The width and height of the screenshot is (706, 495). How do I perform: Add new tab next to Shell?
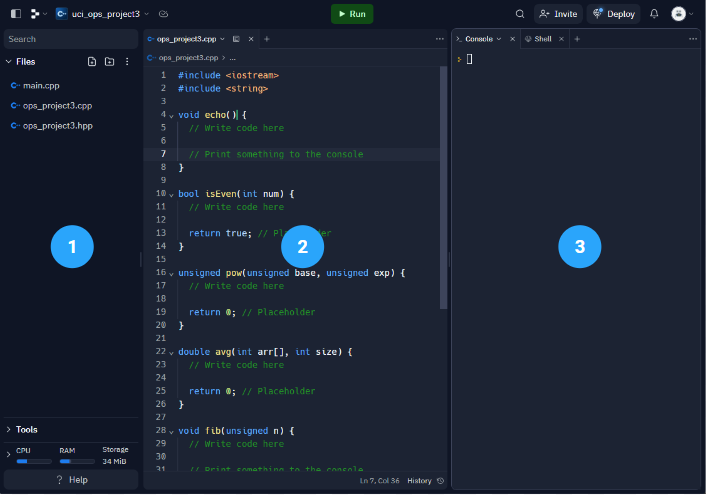pyautogui.click(x=577, y=39)
